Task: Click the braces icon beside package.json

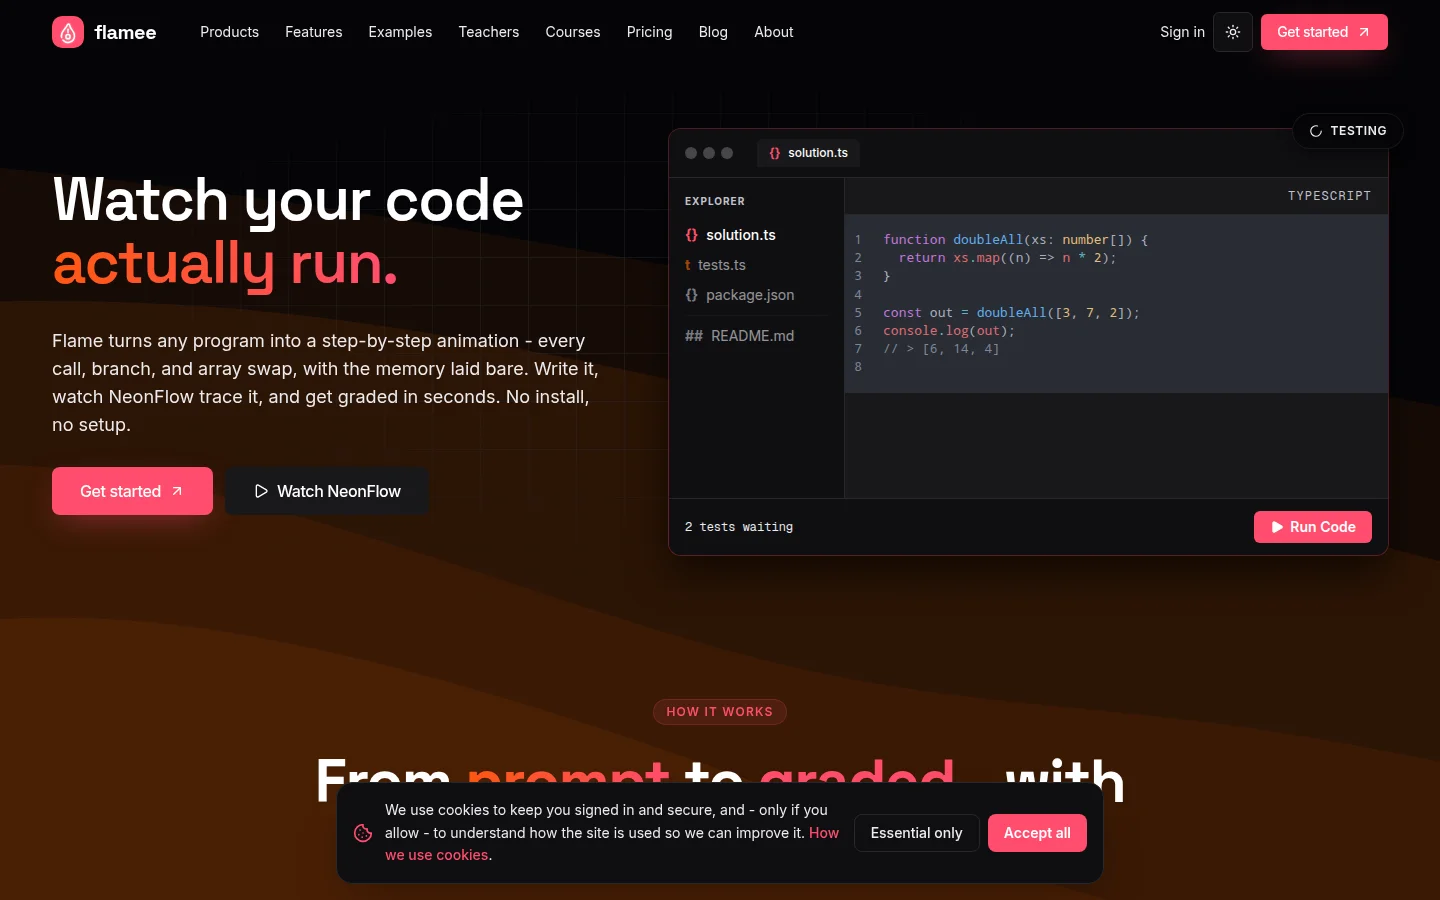Action: [691, 295]
